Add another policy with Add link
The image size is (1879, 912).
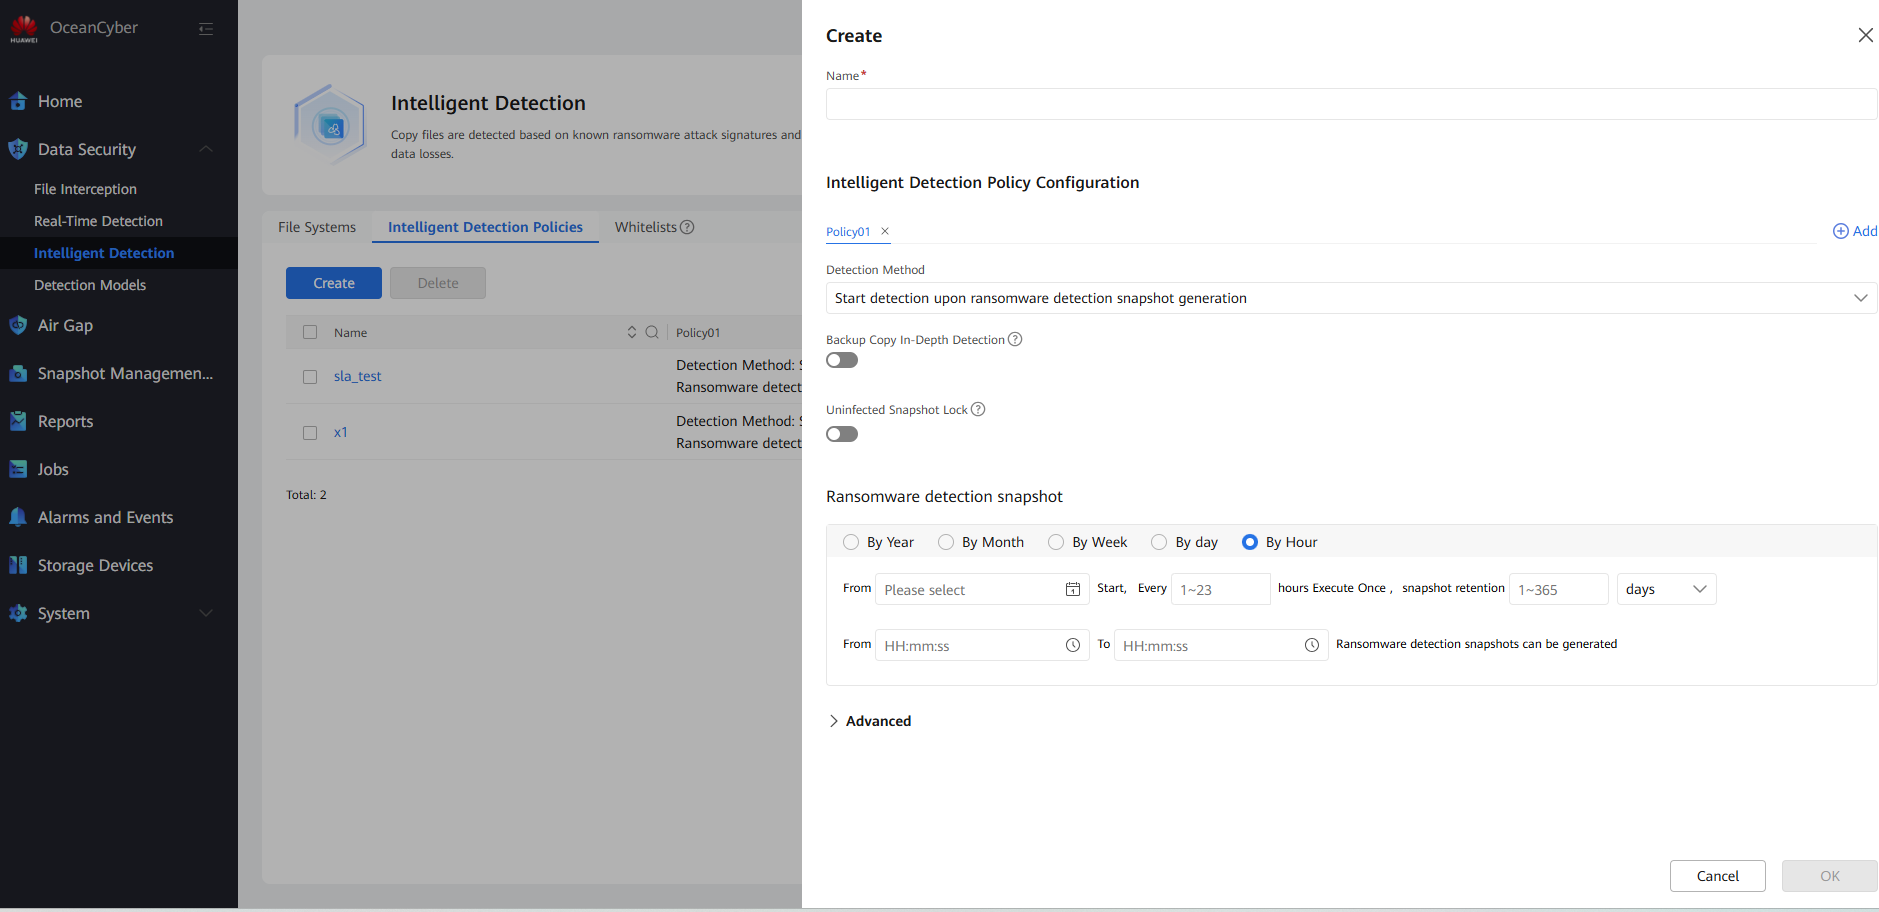coord(1855,231)
